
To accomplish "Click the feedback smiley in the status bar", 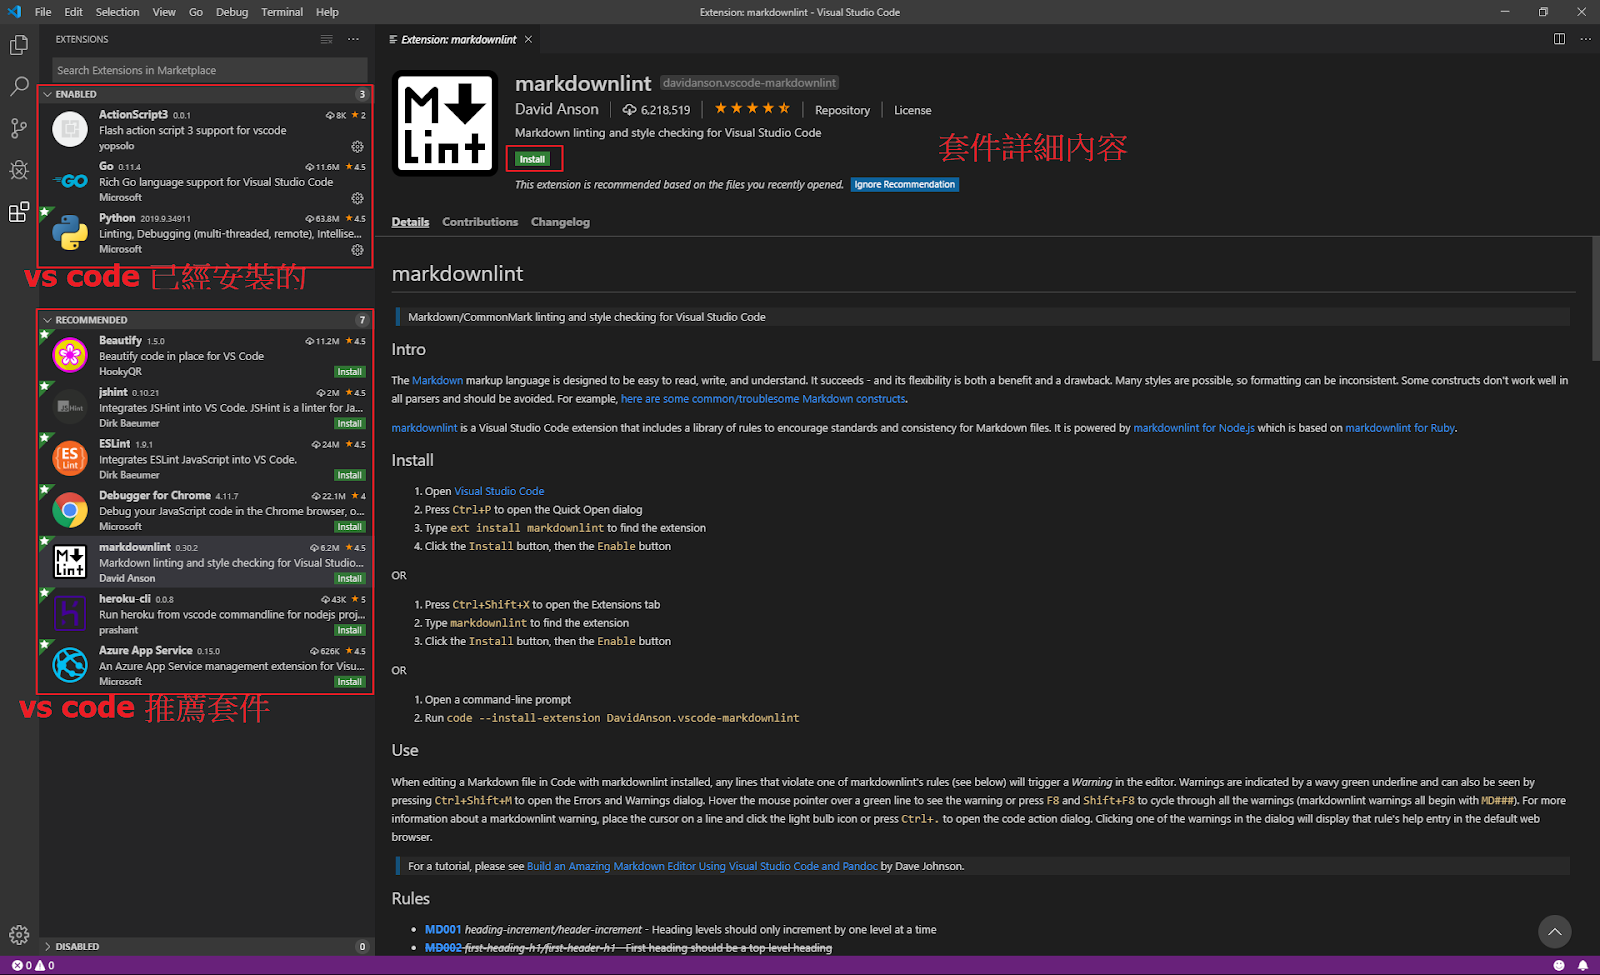I will (x=1558, y=965).
